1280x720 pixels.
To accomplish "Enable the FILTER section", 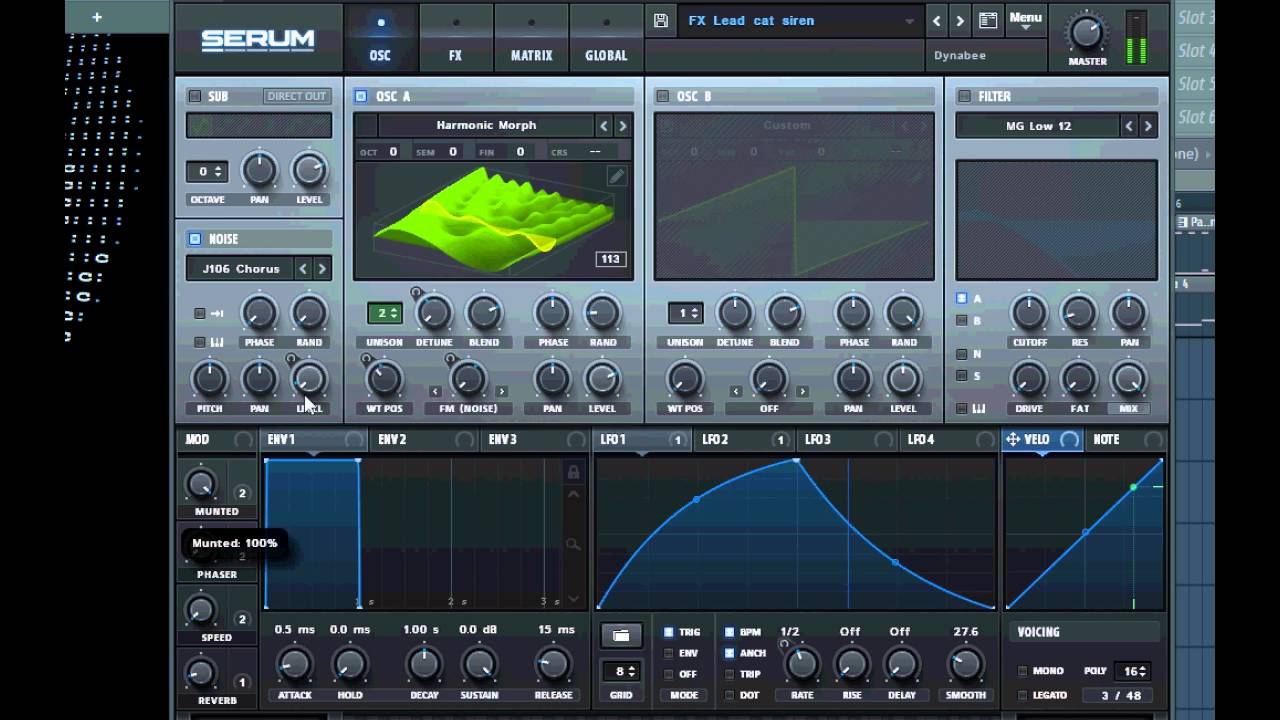I will click(x=964, y=96).
